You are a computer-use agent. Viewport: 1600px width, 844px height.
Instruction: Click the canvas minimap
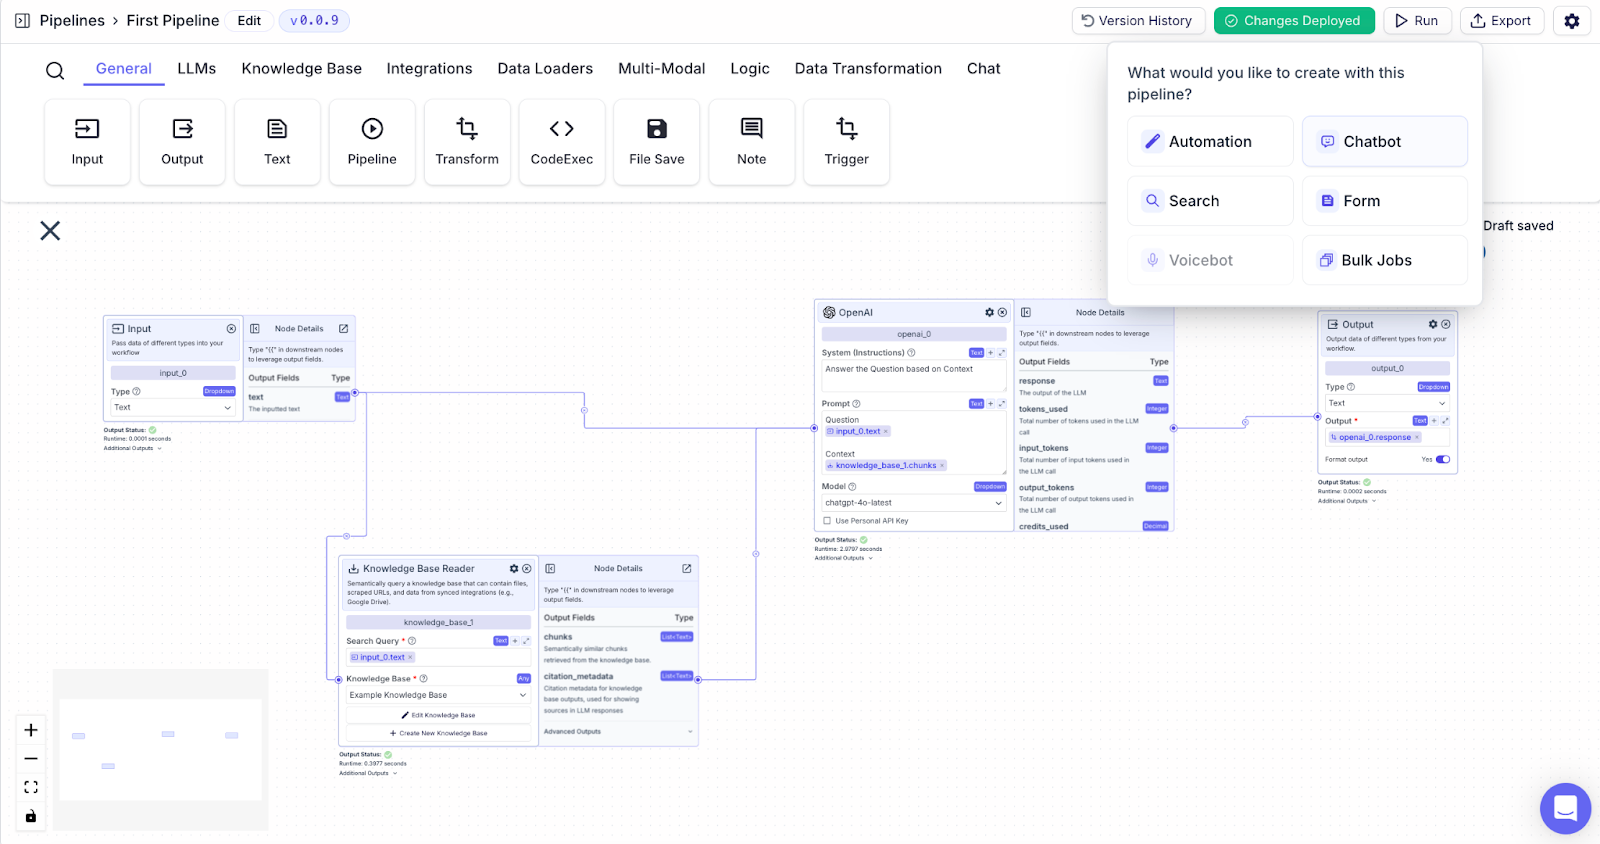tap(160, 749)
